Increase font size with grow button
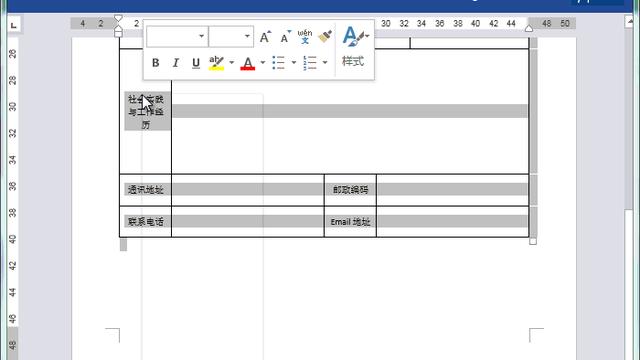The width and height of the screenshot is (640, 360). coord(265,37)
